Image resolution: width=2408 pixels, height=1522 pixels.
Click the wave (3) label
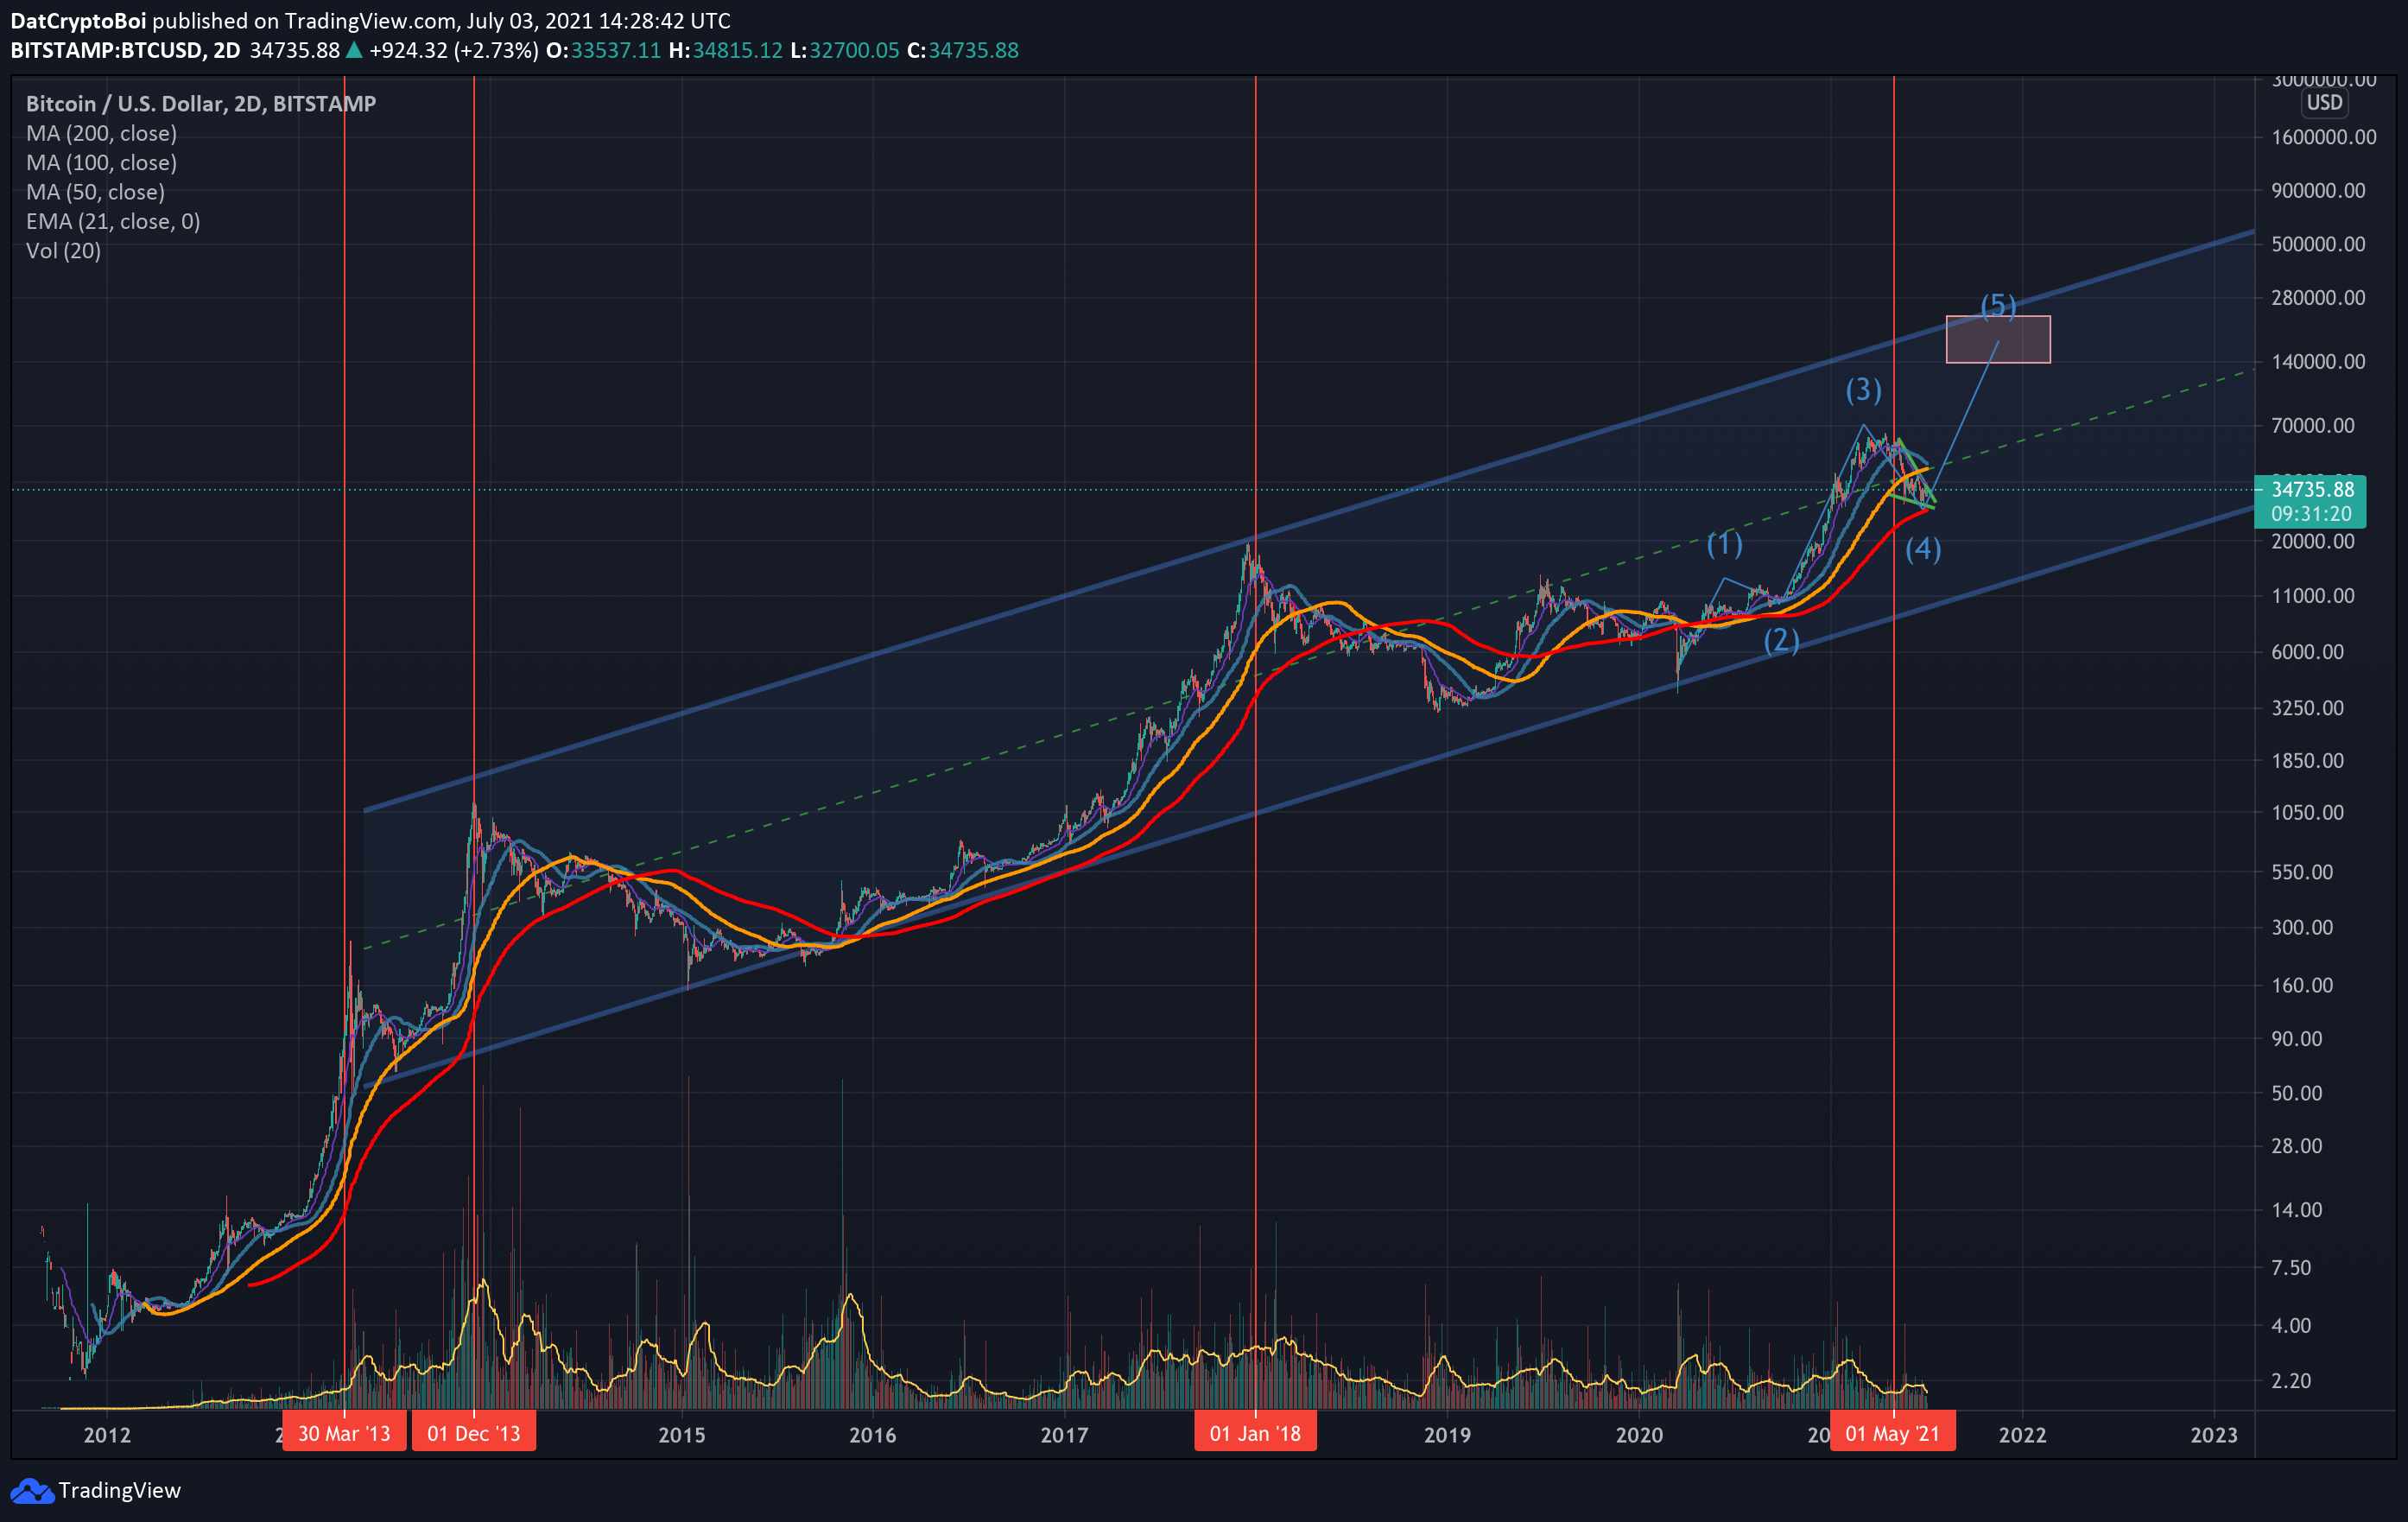pyautogui.click(x=1863, y=389)
